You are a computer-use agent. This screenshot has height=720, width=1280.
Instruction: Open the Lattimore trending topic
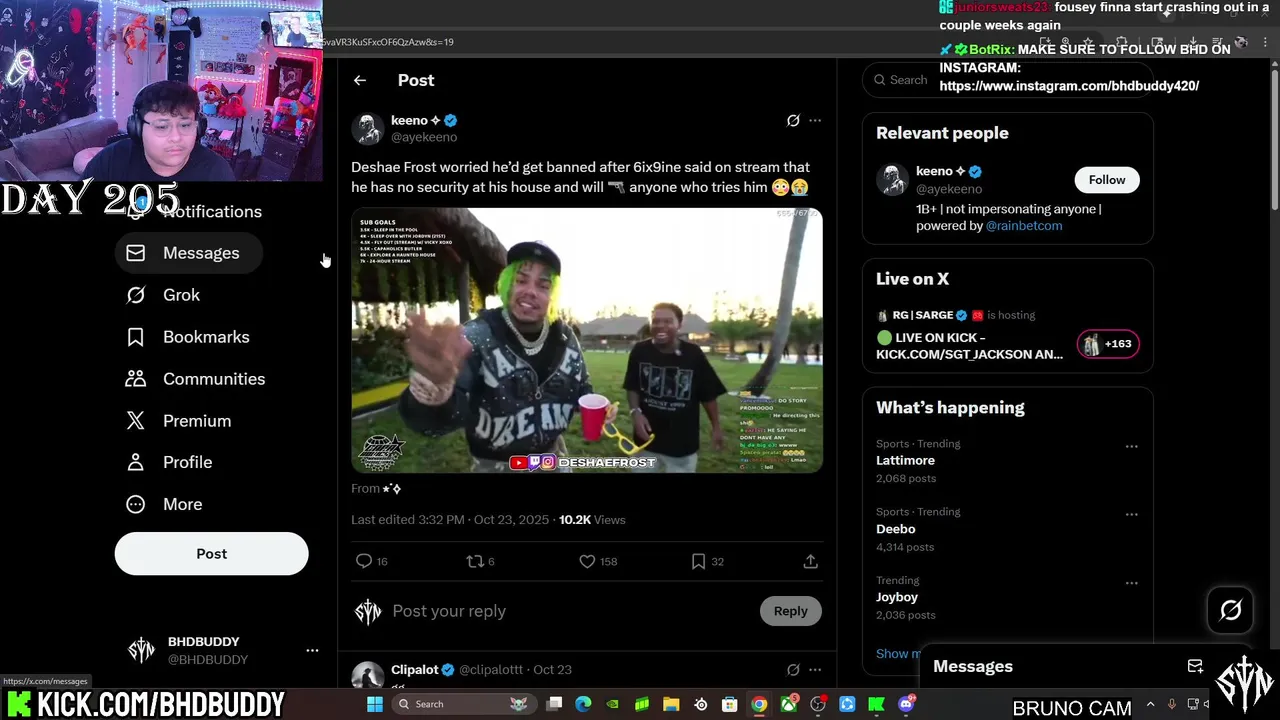[905, 461]
